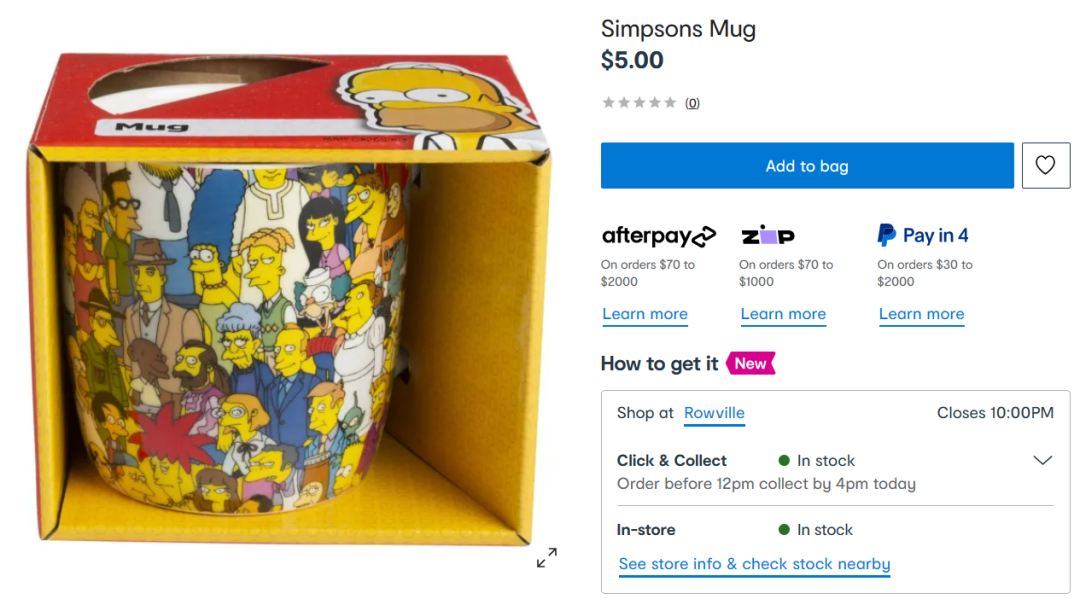The height and width of the screenshot is (605, 1080).
Task: Open Learn more under Afterpay
Action: coord(645,314)
